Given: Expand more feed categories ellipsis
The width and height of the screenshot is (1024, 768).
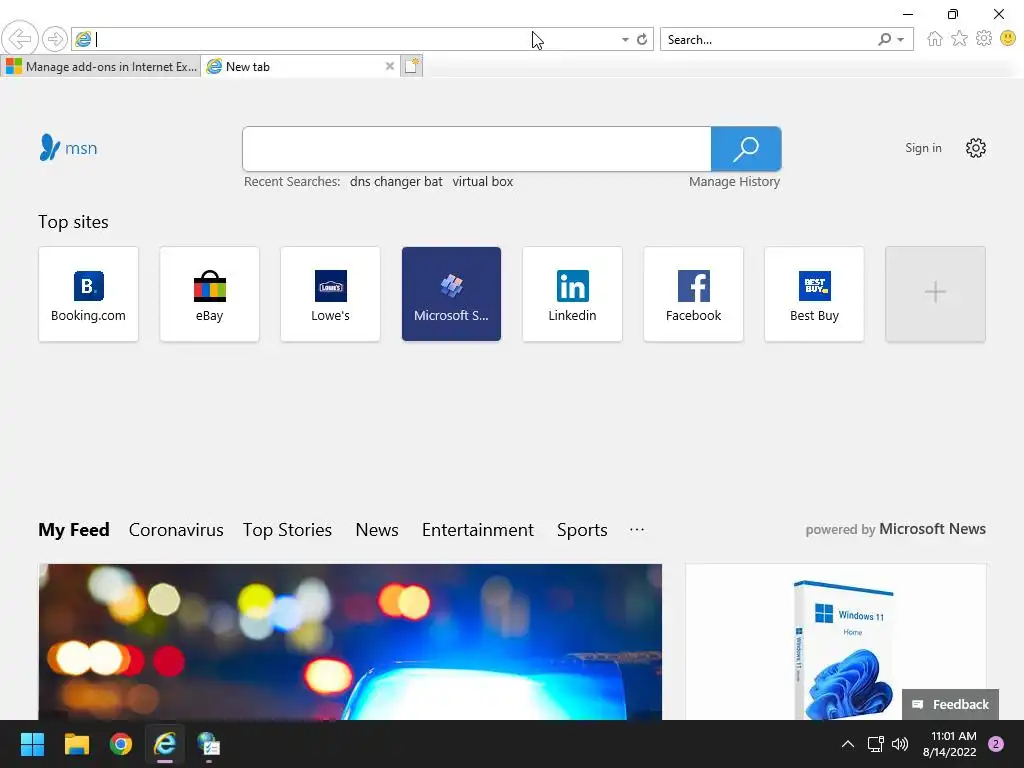Looking at the screenshot, I should [x=637, y=530].
